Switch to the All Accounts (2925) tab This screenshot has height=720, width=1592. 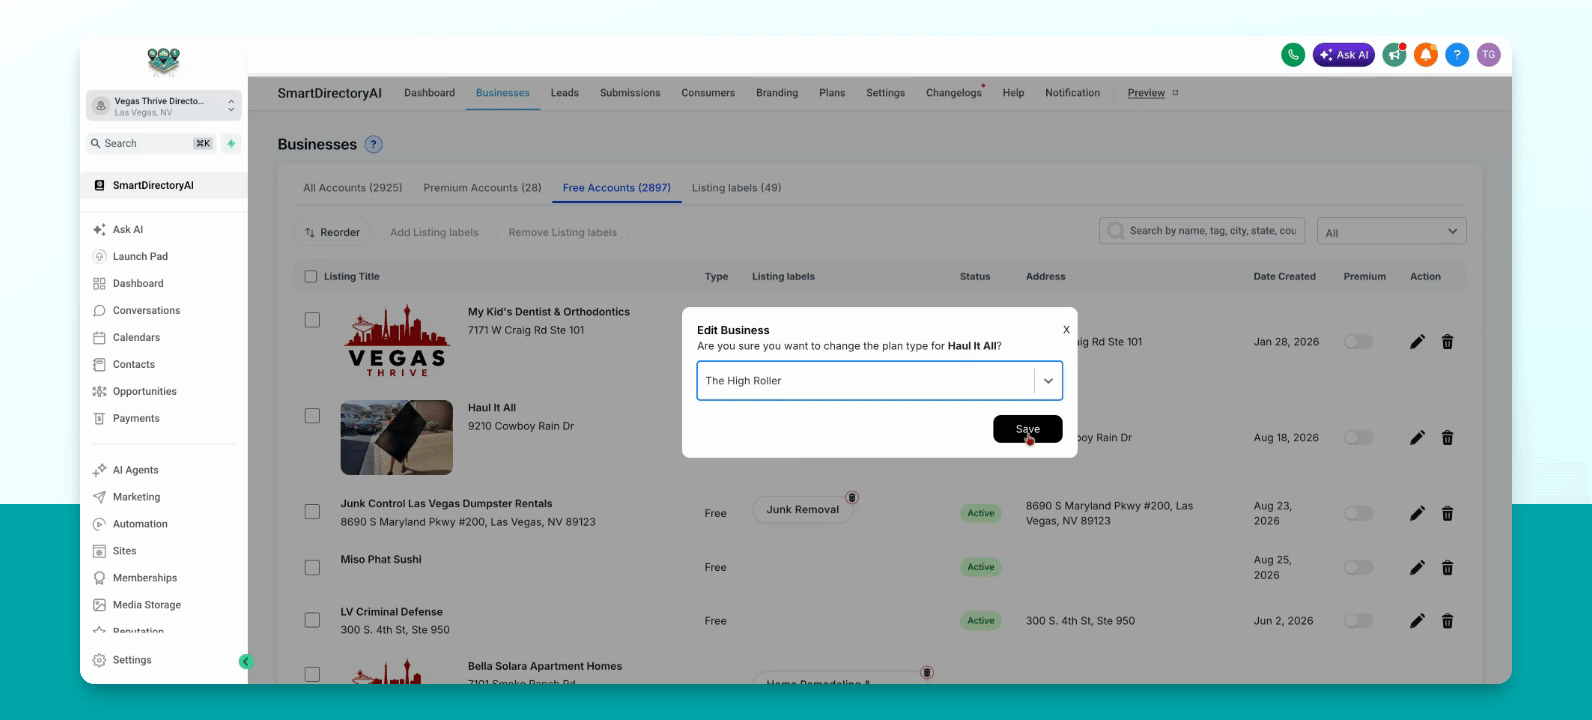coord(353,188)
